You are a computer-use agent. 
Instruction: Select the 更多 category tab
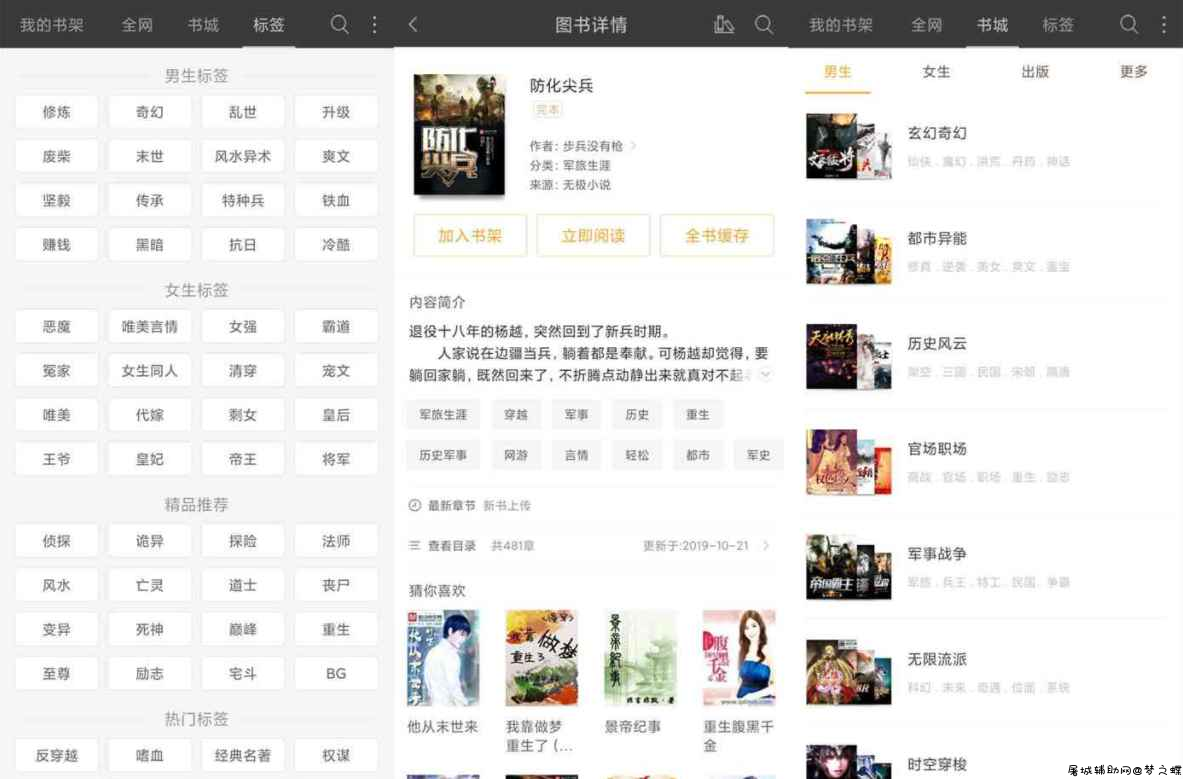[1133, 72]
